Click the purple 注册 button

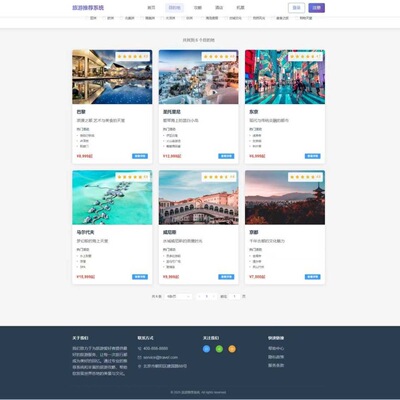tap(317, 8)
